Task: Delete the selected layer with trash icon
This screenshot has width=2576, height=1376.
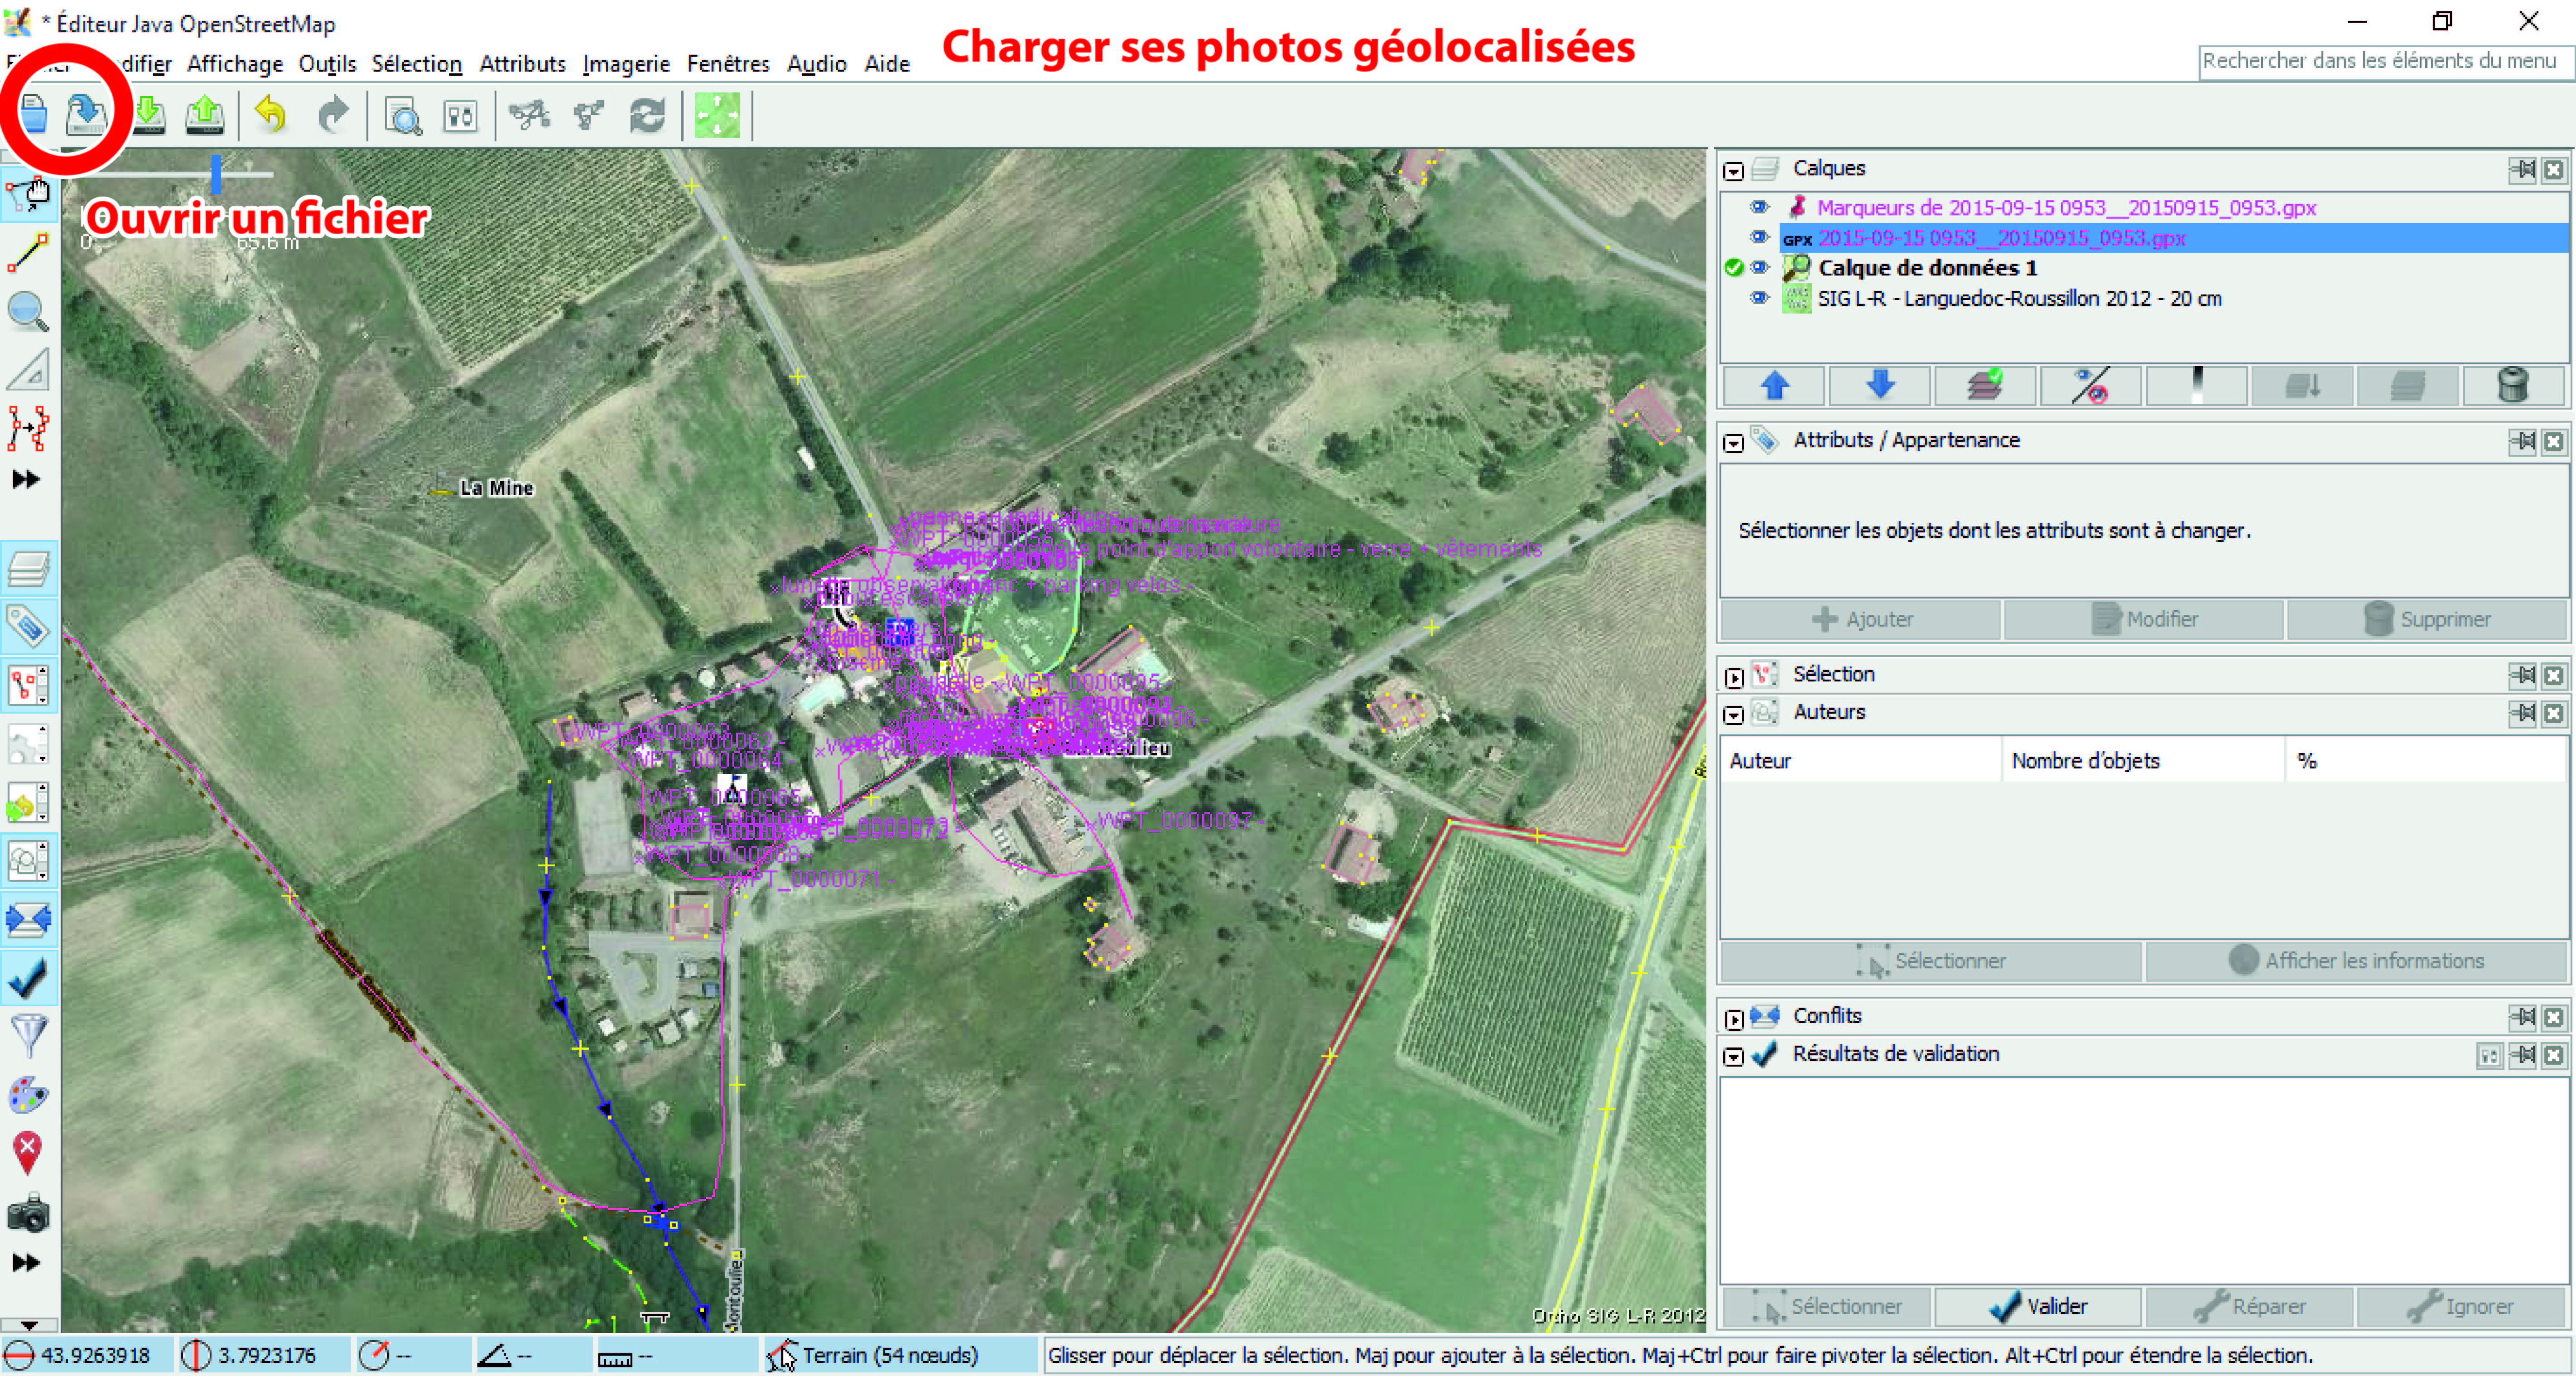Action: pyautogui.click(x=2513, y=386)
